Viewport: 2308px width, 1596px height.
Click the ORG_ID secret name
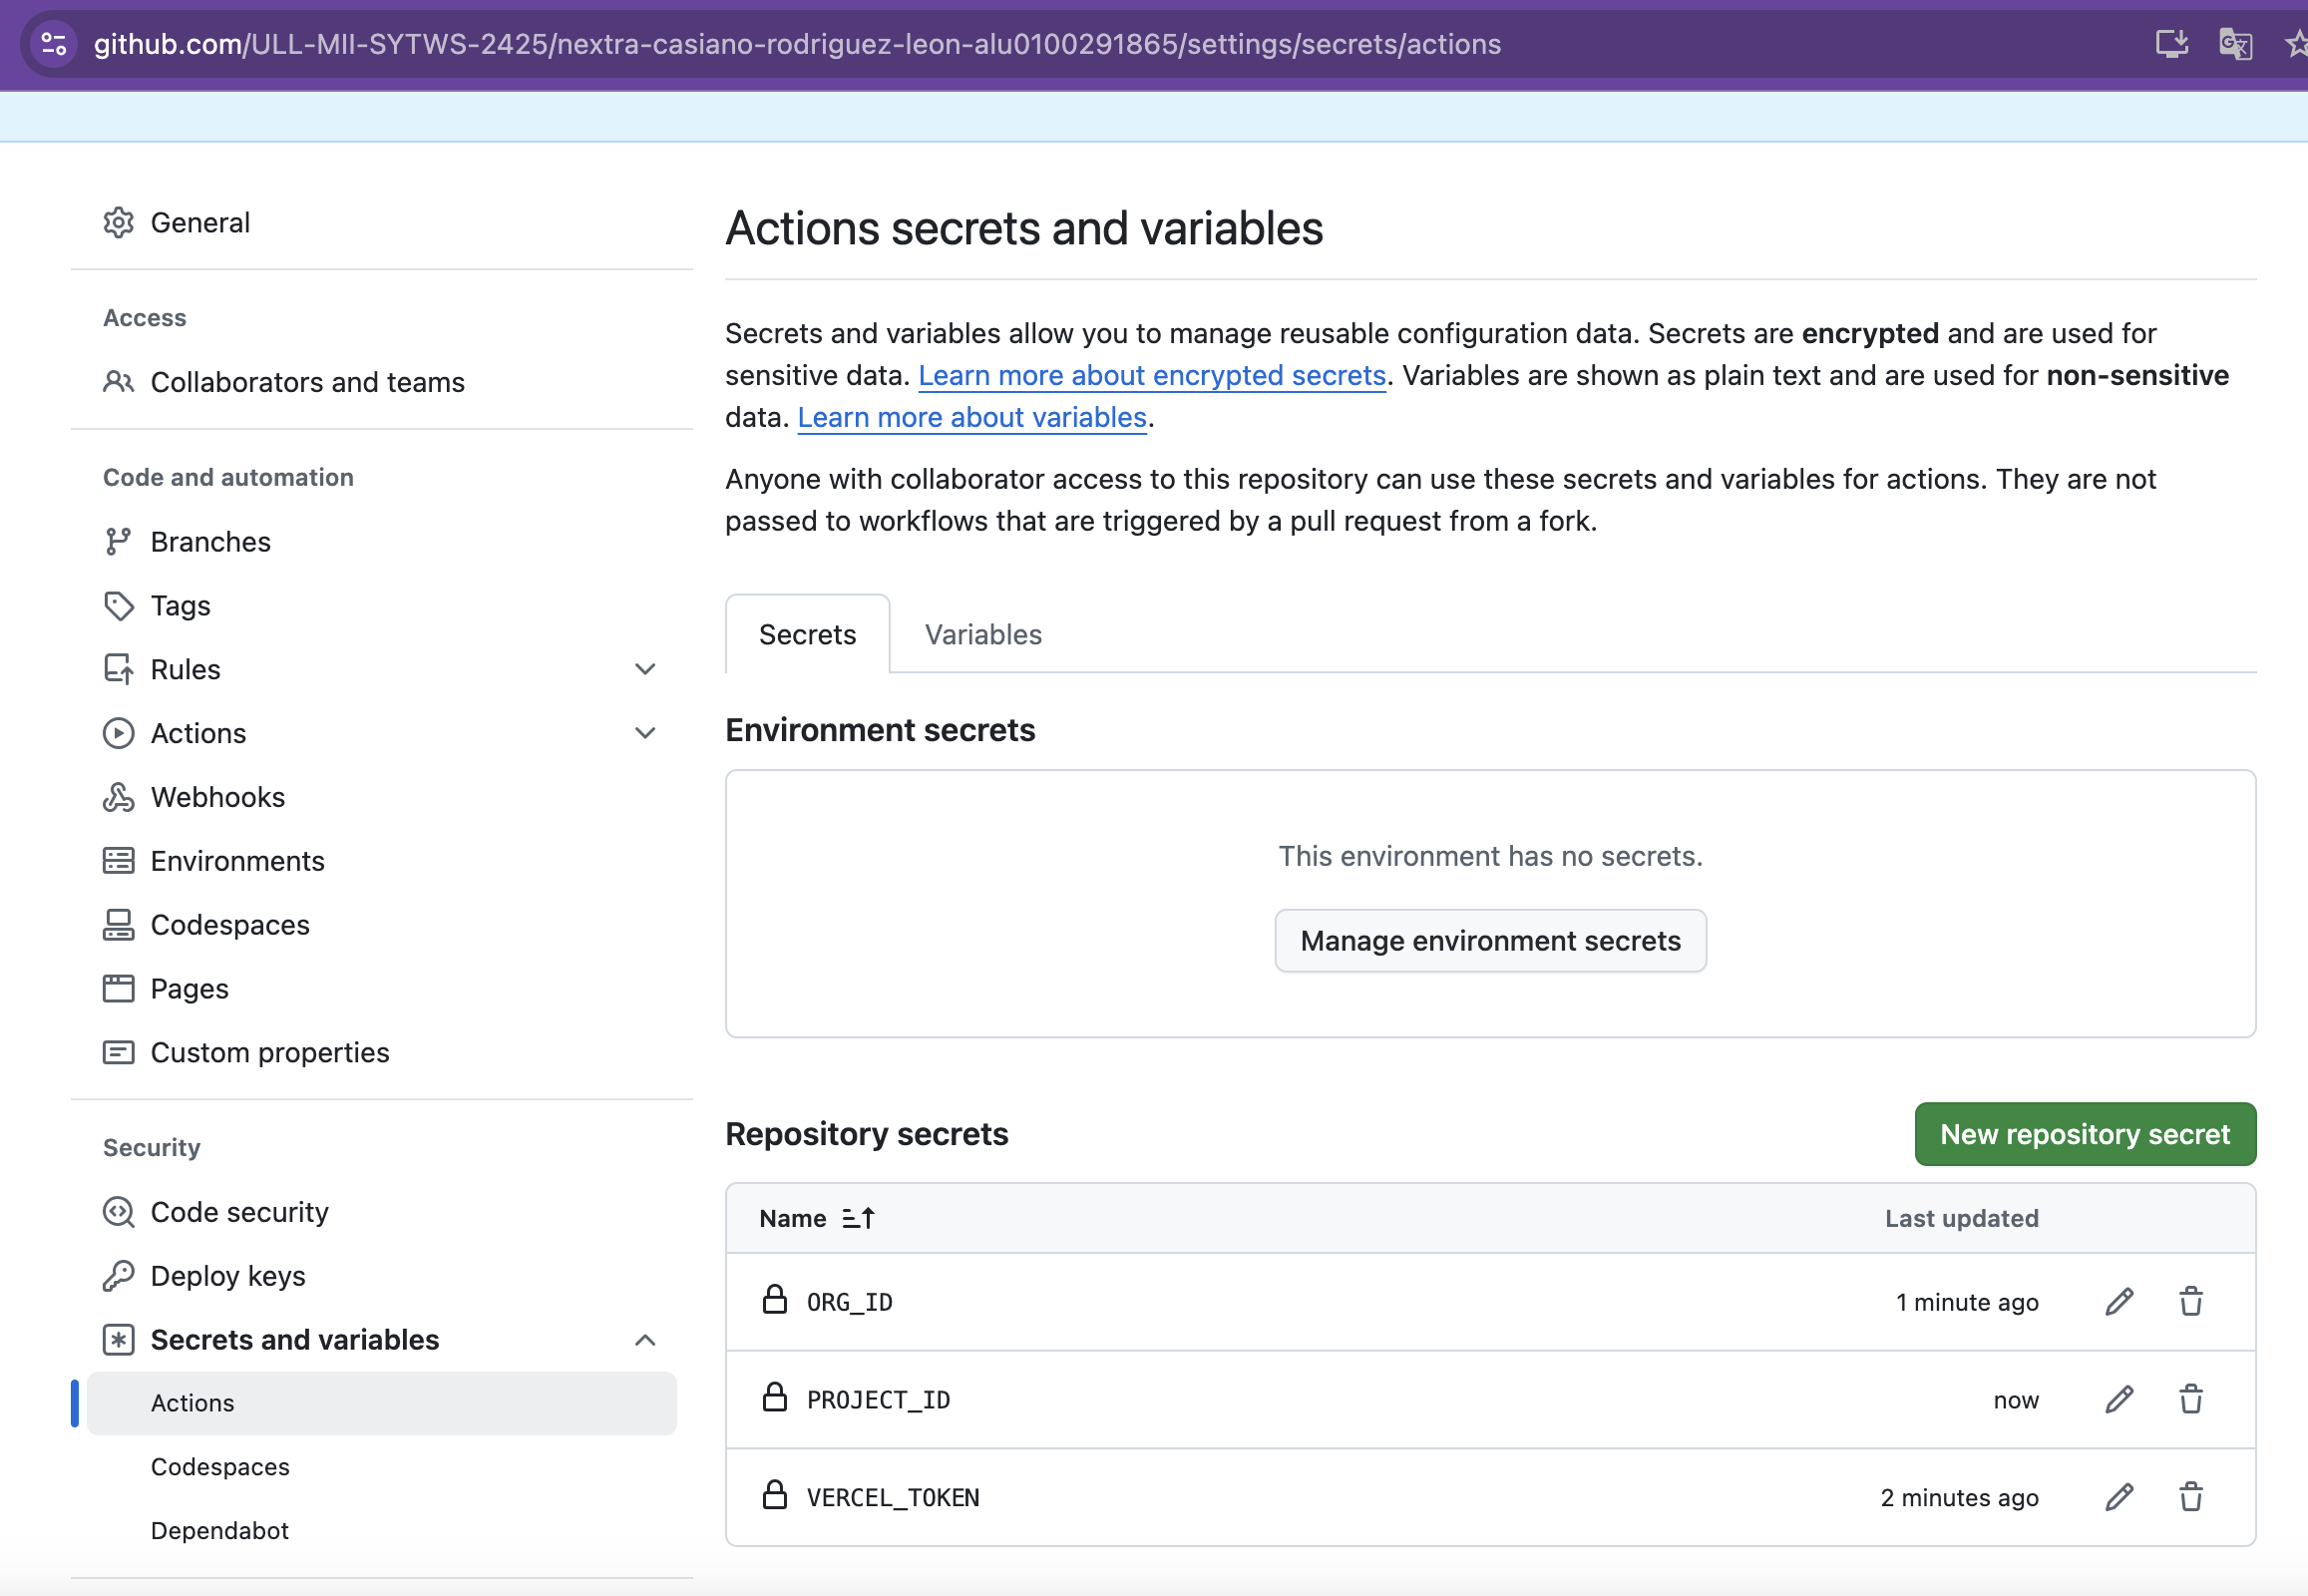pyautogui.click(x=849, y=1302)
